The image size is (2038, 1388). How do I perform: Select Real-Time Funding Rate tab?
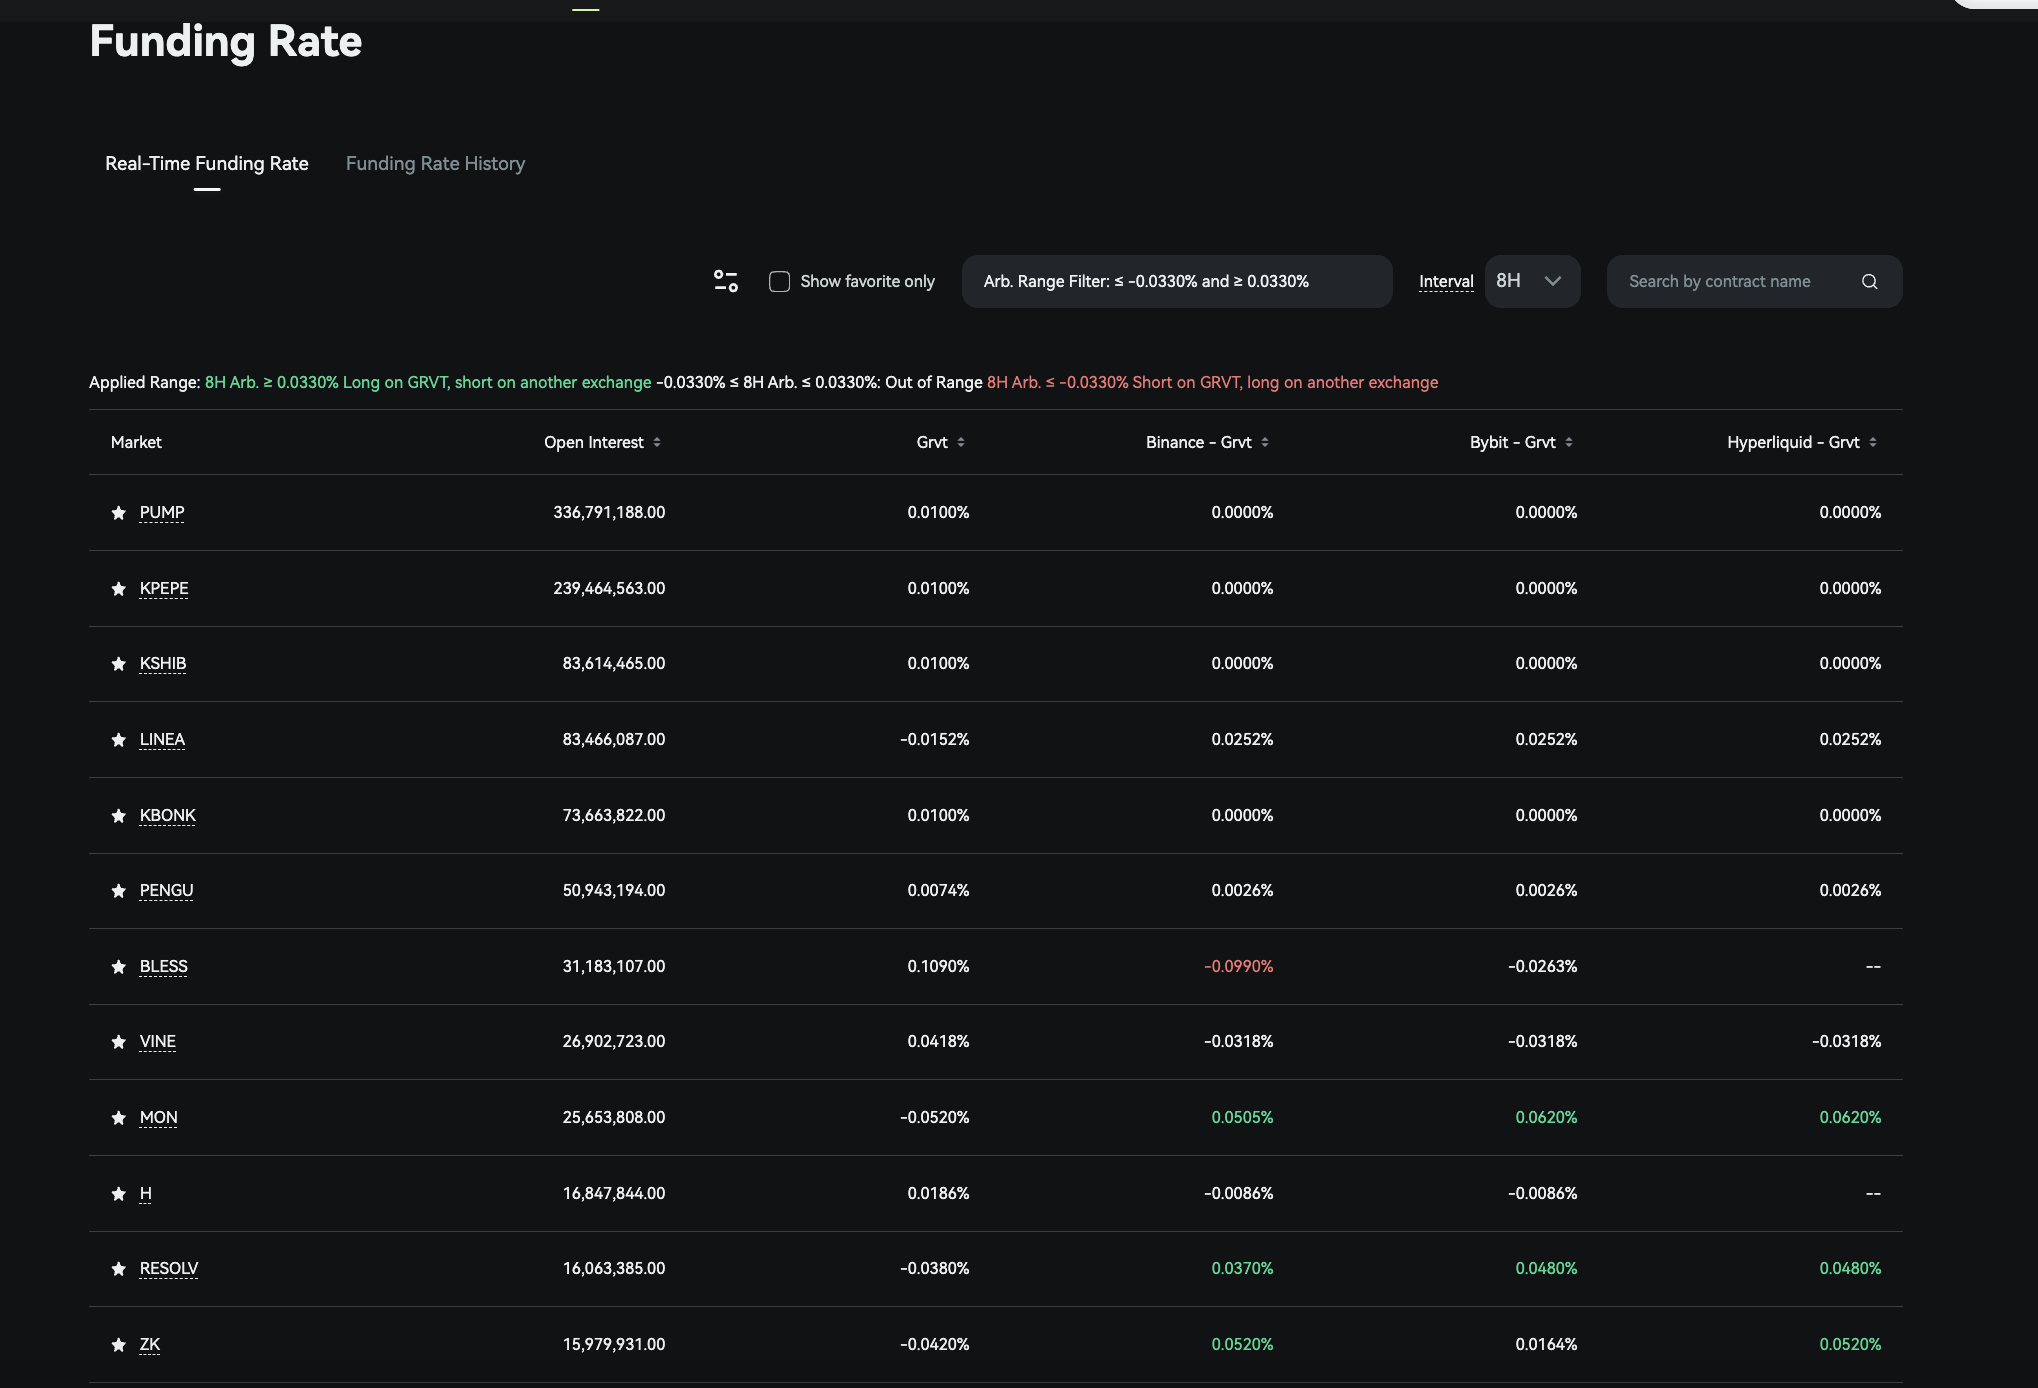click(207, 163)
